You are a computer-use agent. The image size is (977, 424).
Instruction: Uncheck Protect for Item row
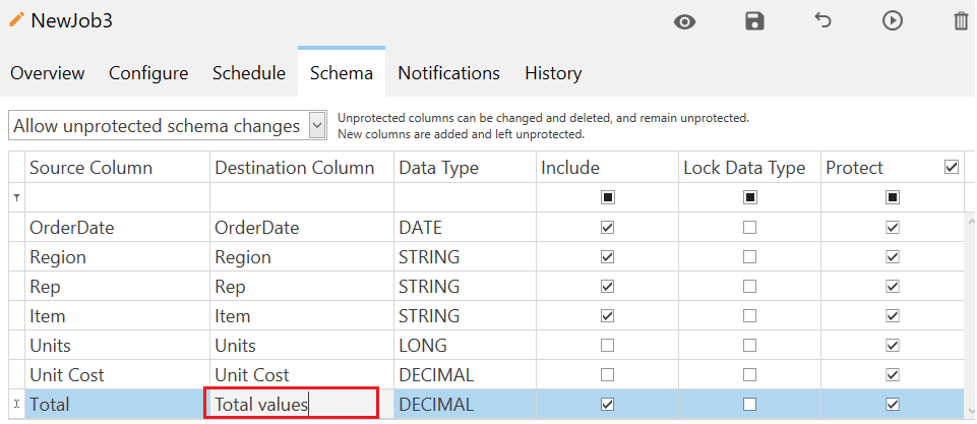[x=892, y=316]
